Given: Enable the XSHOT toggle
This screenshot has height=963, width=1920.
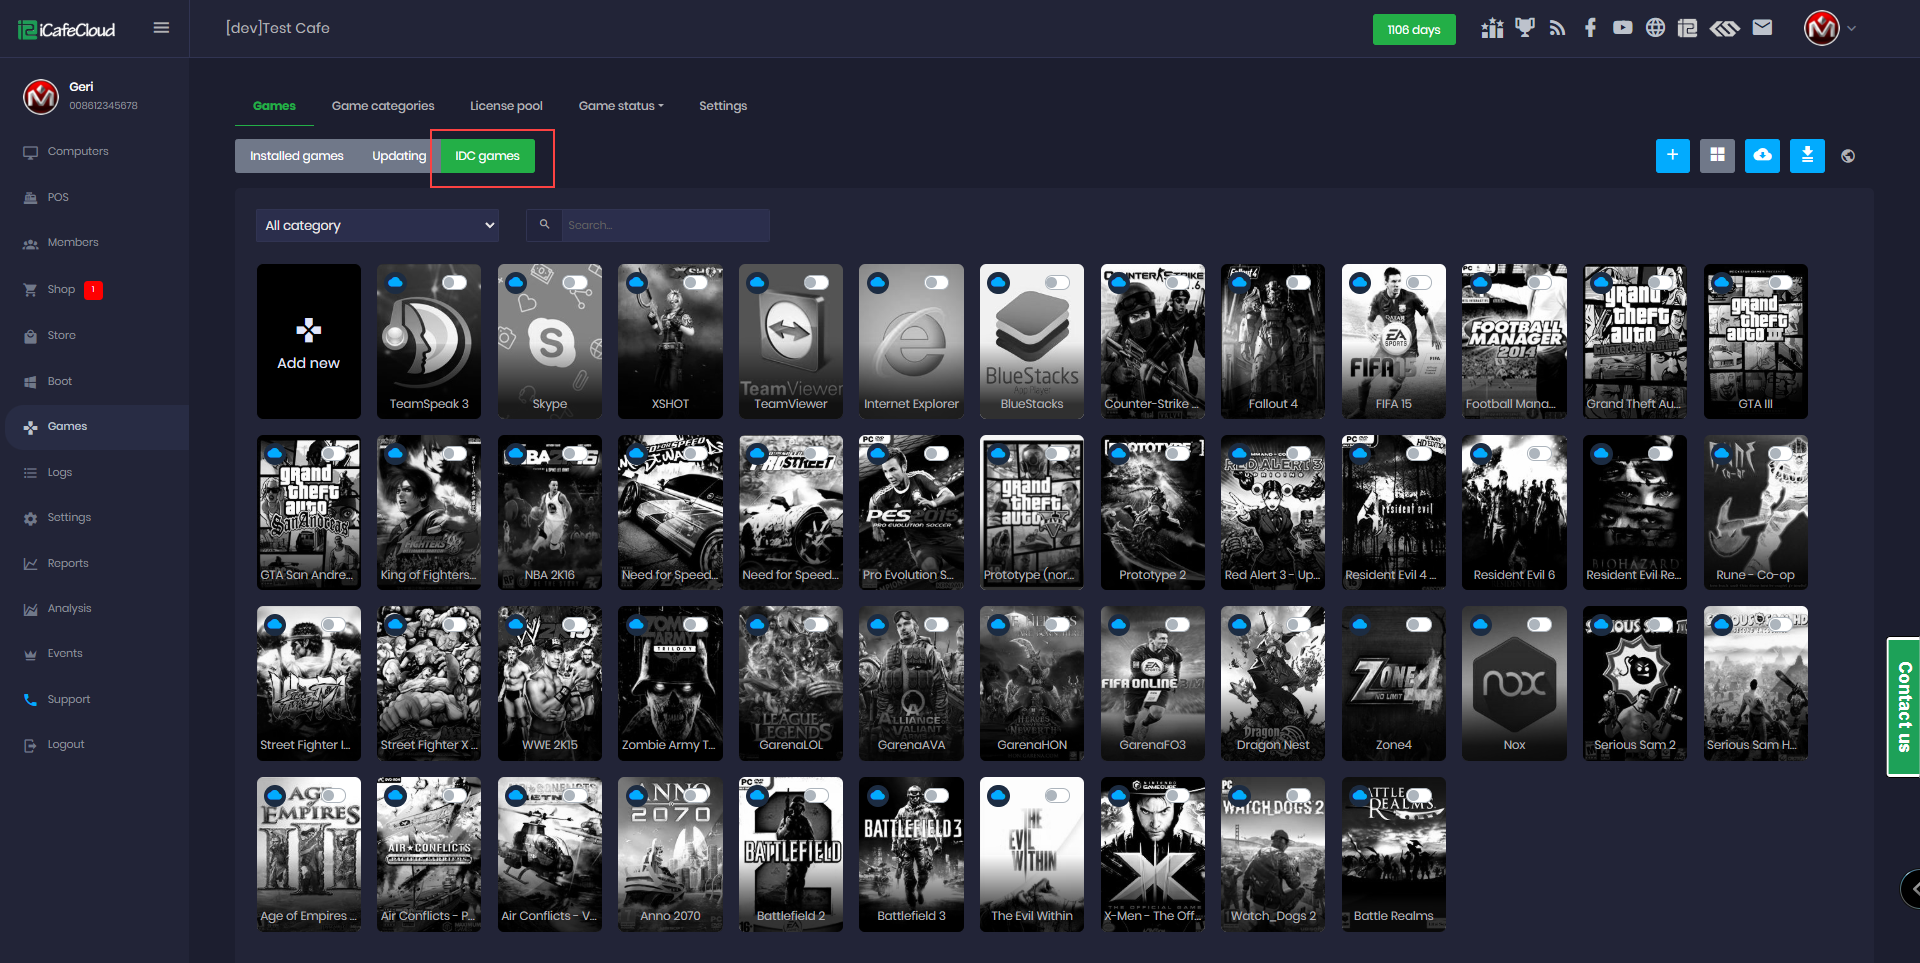Looking at the screenshot, I should coord(696,283).
